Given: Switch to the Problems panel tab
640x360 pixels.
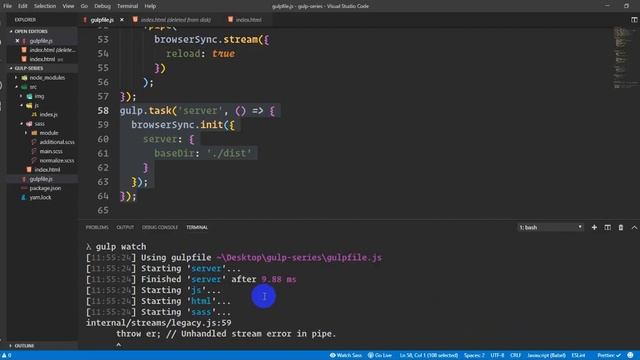Looking at the screenshot, I should point(97,227).
